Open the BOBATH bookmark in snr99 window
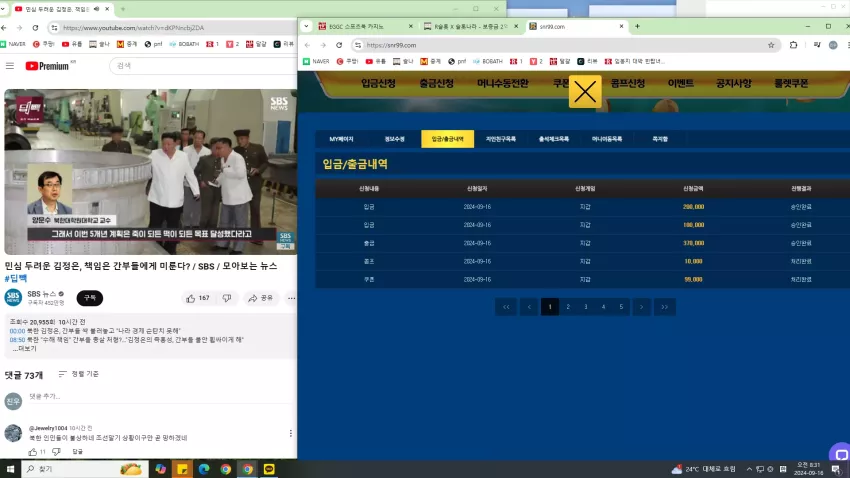This screenshot has width=850, height=478. [x=488, y=61]
